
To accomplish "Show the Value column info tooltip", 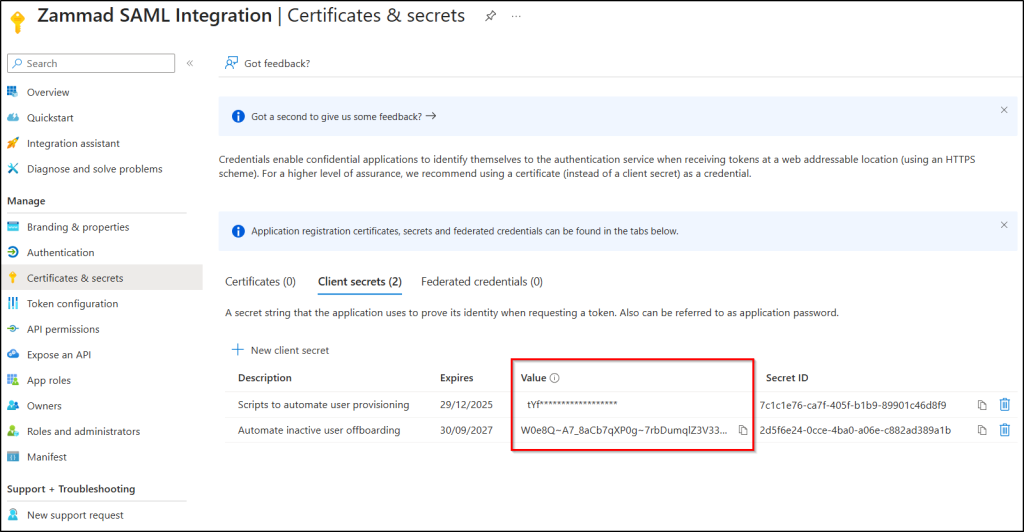I will [554, 378].
